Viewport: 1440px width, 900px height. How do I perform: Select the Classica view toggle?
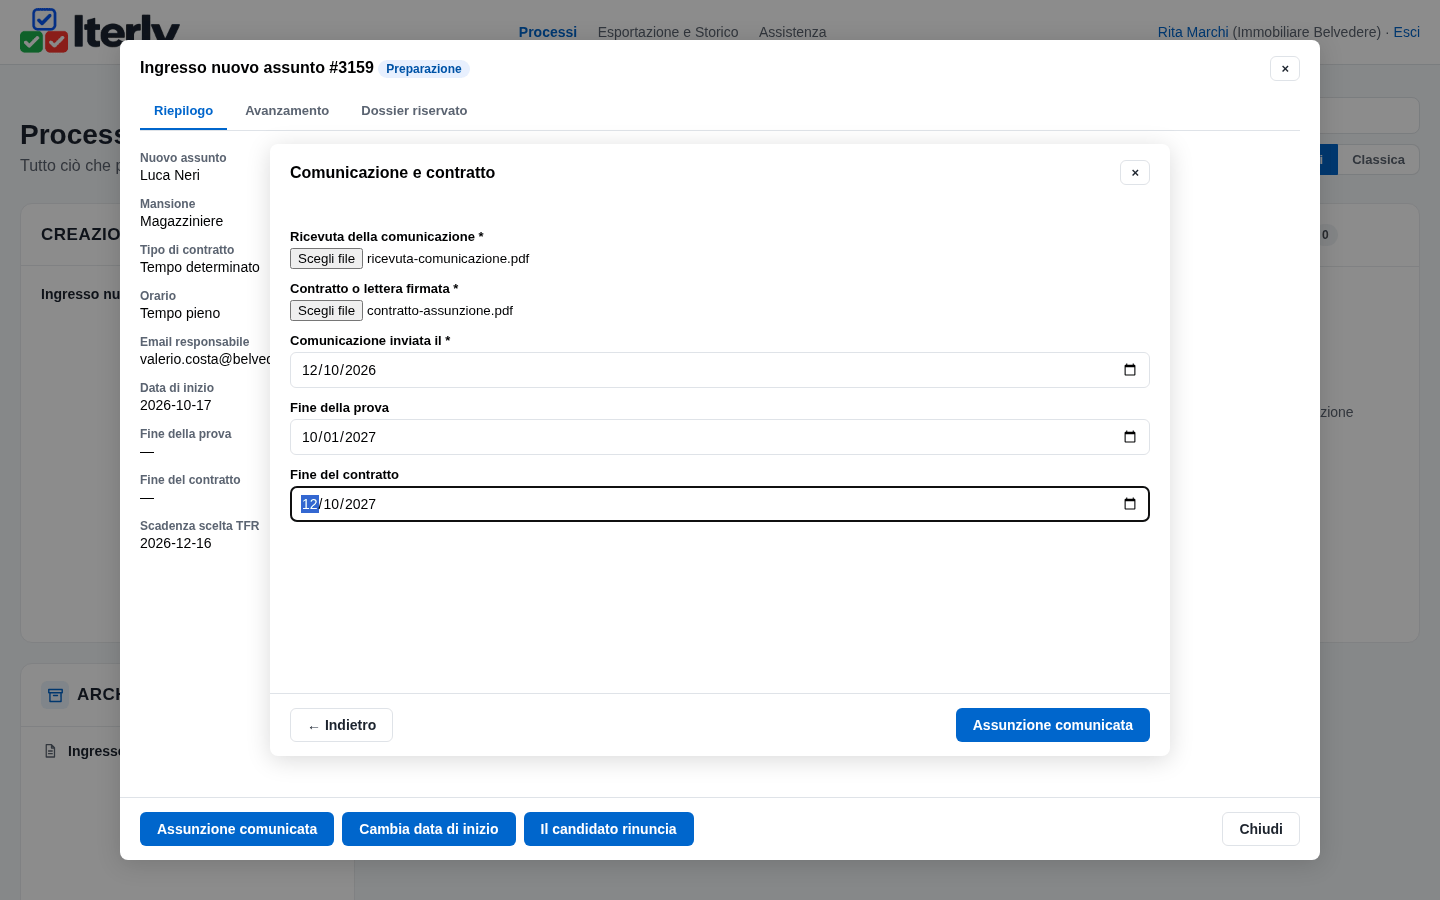point(1378,160)
